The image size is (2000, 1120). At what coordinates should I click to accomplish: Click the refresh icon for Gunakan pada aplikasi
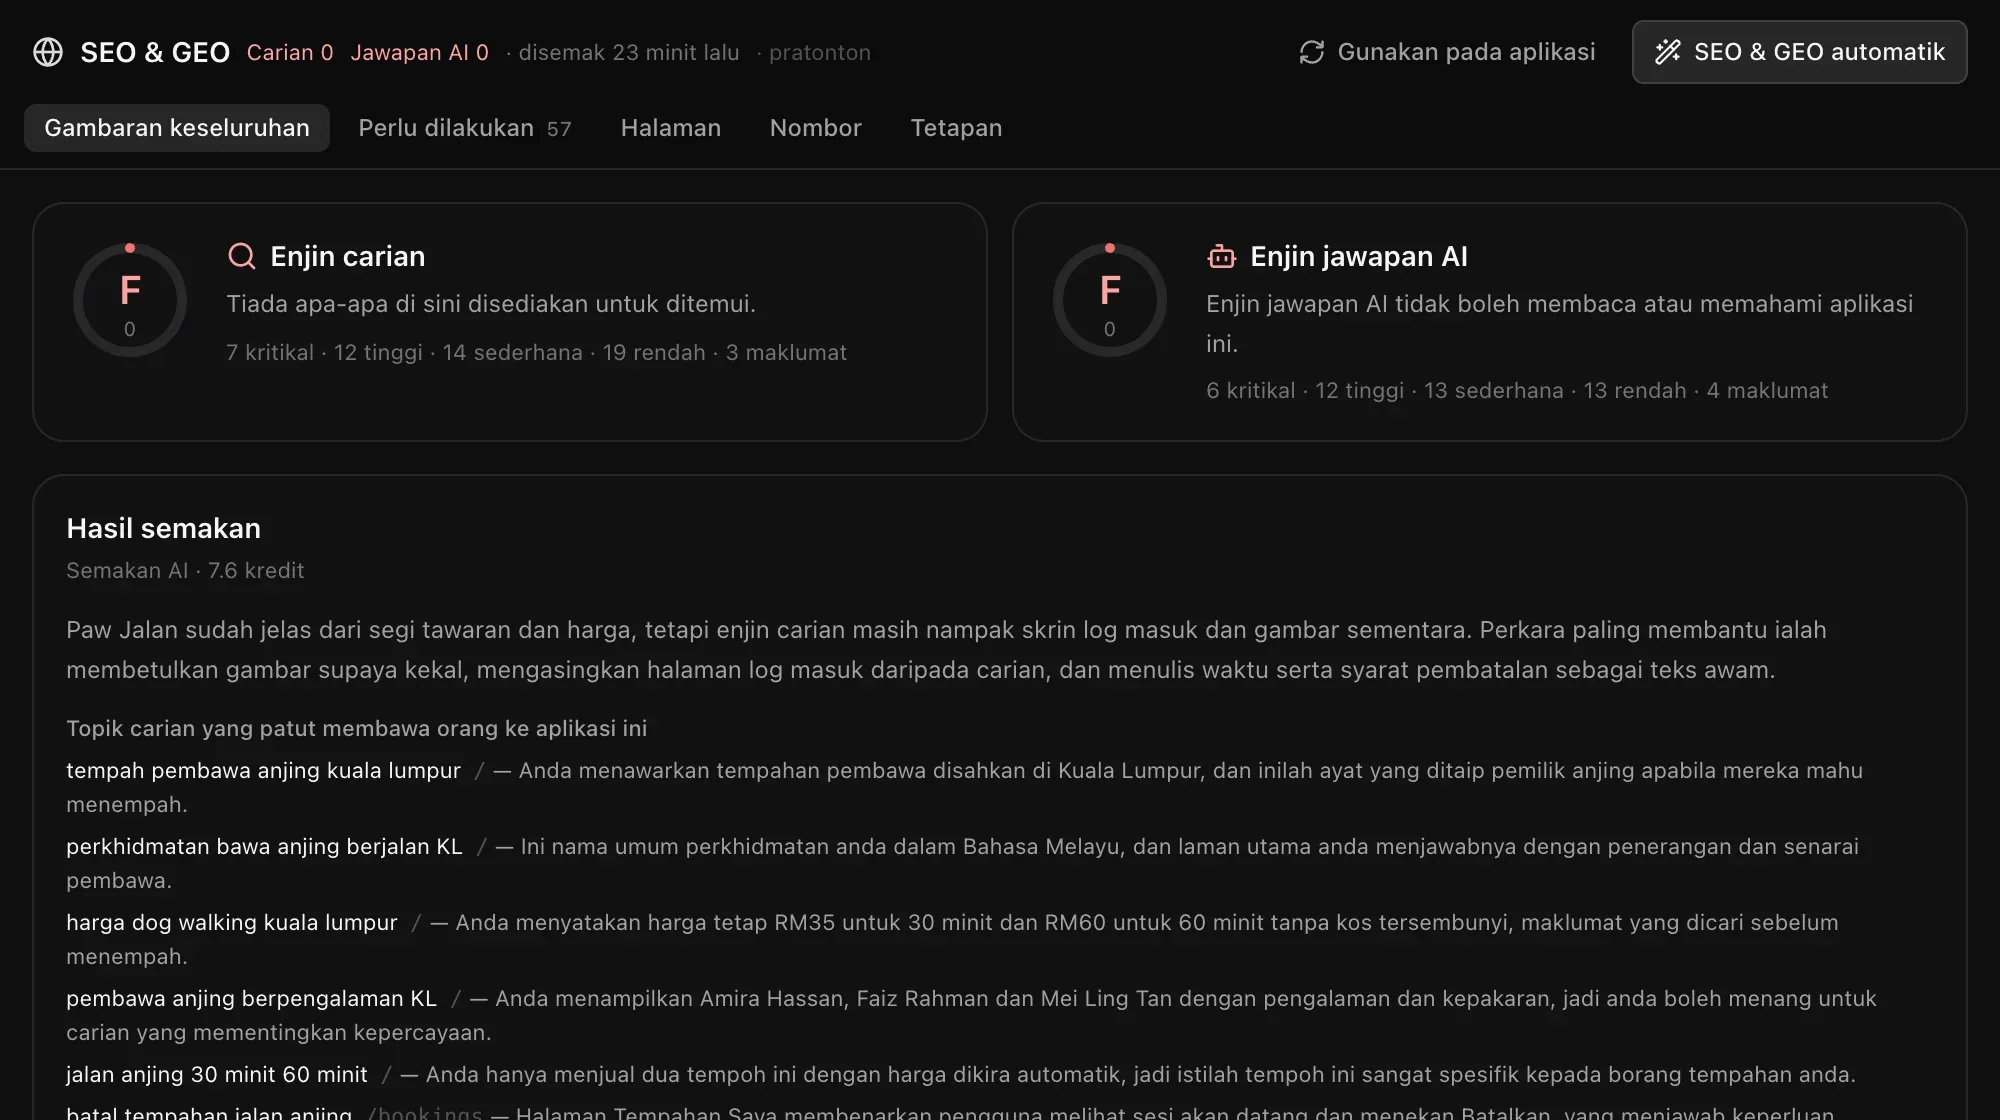tap(1311, 52)
